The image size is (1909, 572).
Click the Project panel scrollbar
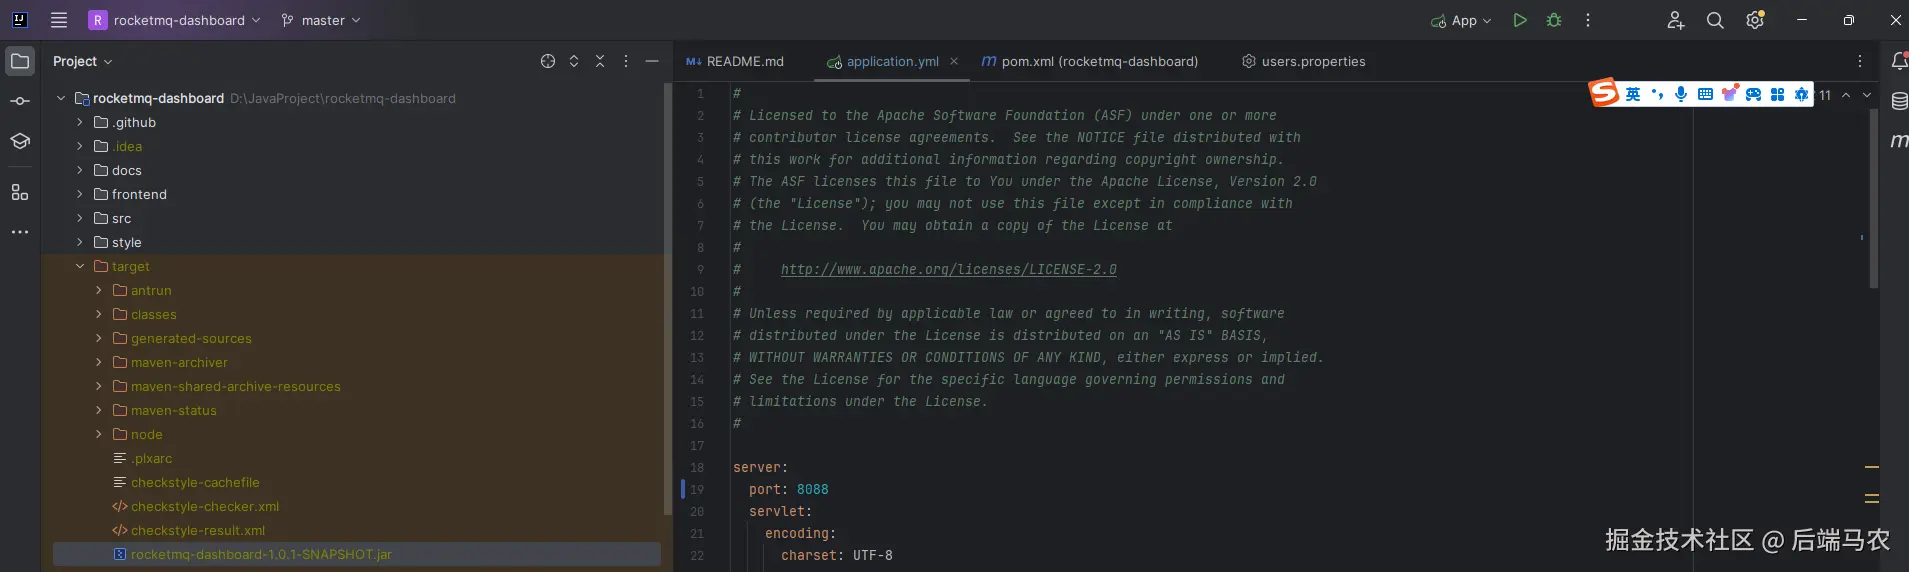667,300
